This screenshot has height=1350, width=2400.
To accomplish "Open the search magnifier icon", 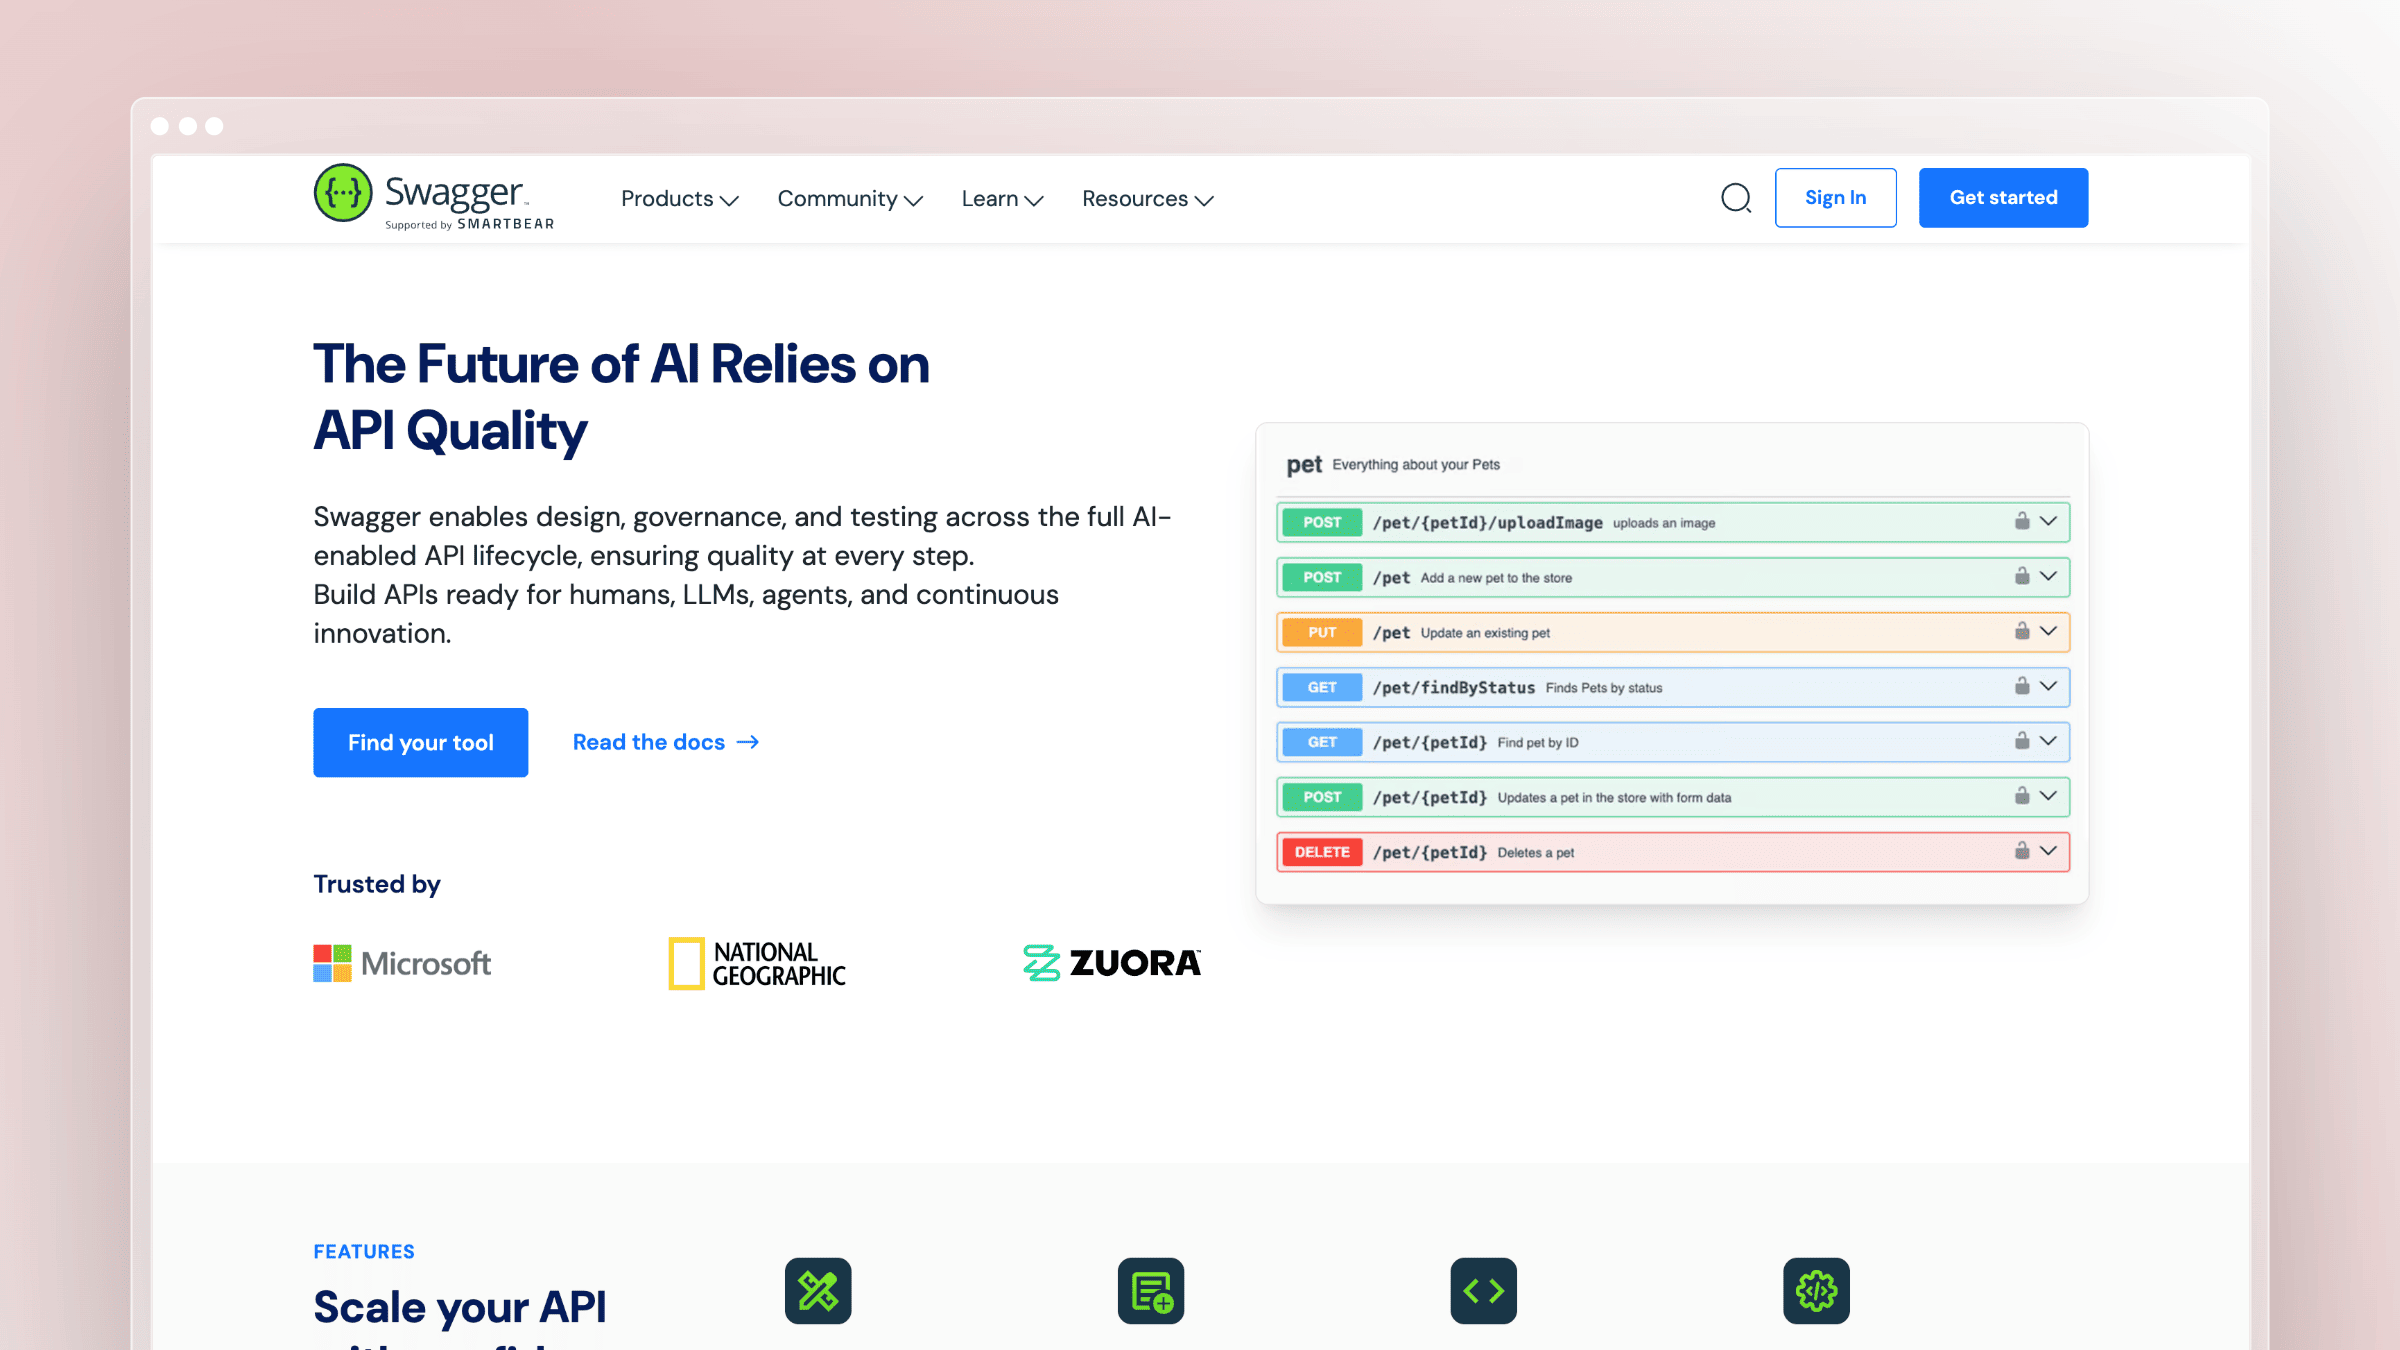I will click(1736, 198).
